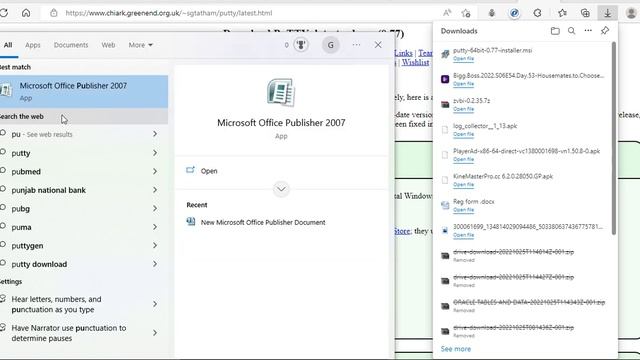Click the browser extension icon beside microphone
This screenshot has width=640, height=360.
514,13
